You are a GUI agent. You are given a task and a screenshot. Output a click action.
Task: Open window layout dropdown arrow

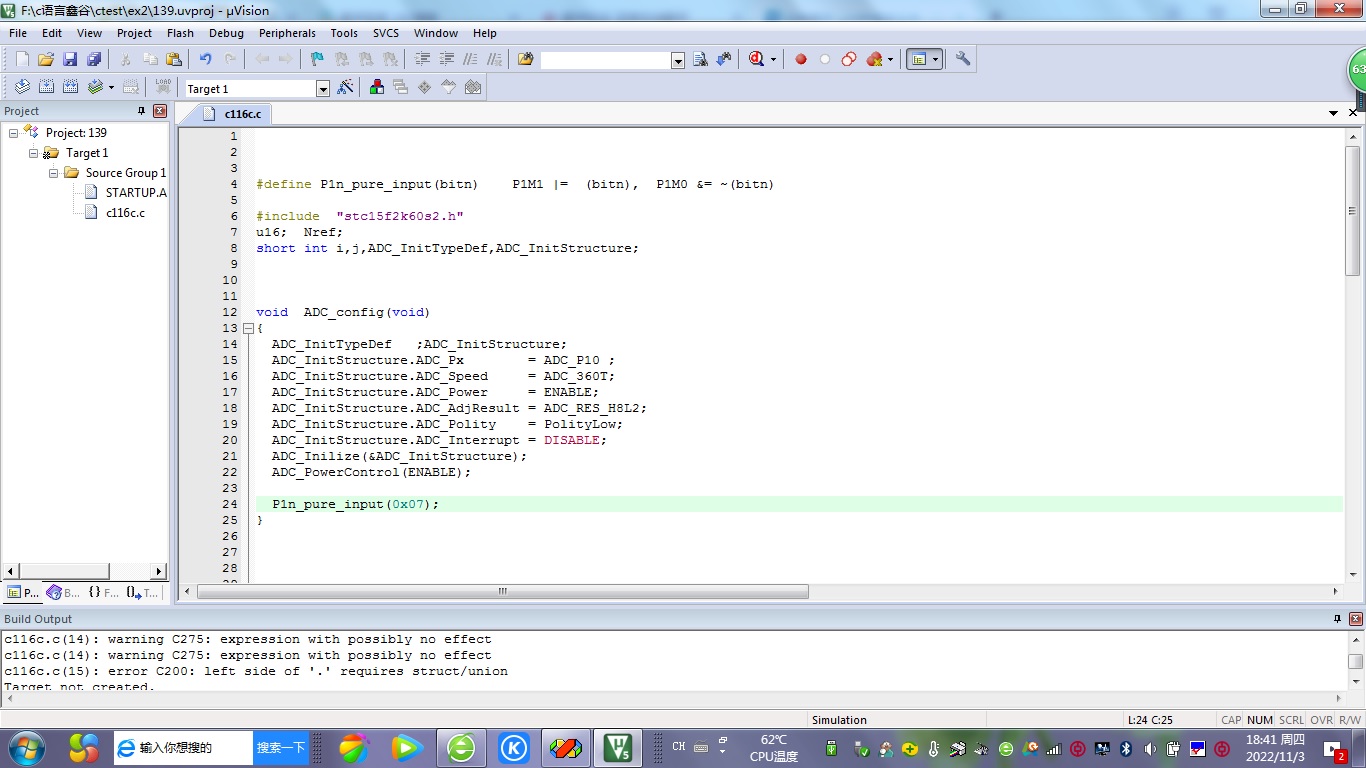(x=936, y=60)
